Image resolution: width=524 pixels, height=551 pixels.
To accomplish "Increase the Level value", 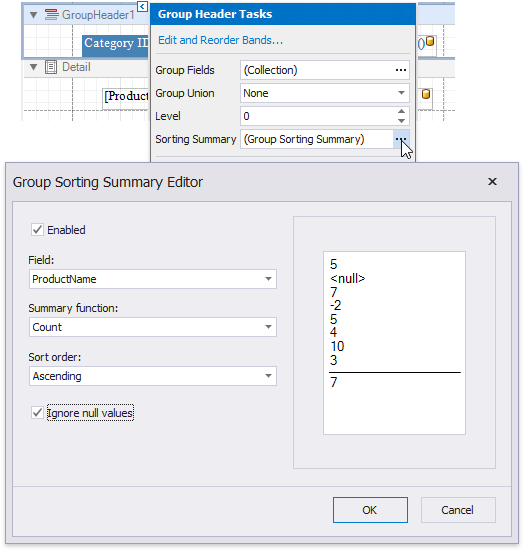I will (401, 111).
